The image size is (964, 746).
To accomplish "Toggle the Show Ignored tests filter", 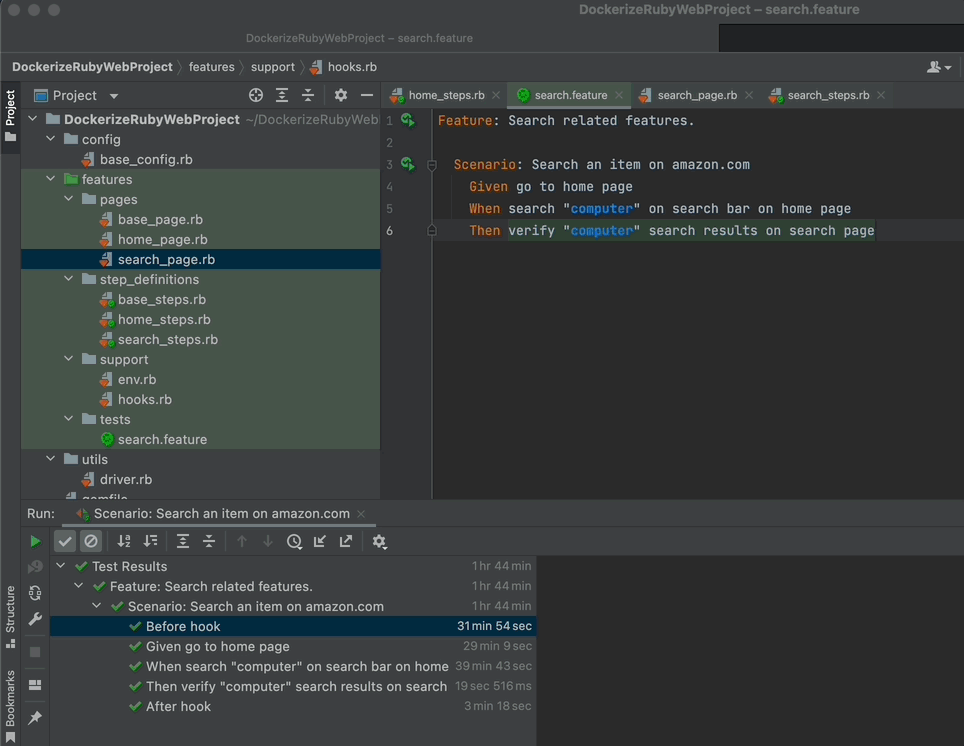I will pyautogui.click(x=92, y=540).
